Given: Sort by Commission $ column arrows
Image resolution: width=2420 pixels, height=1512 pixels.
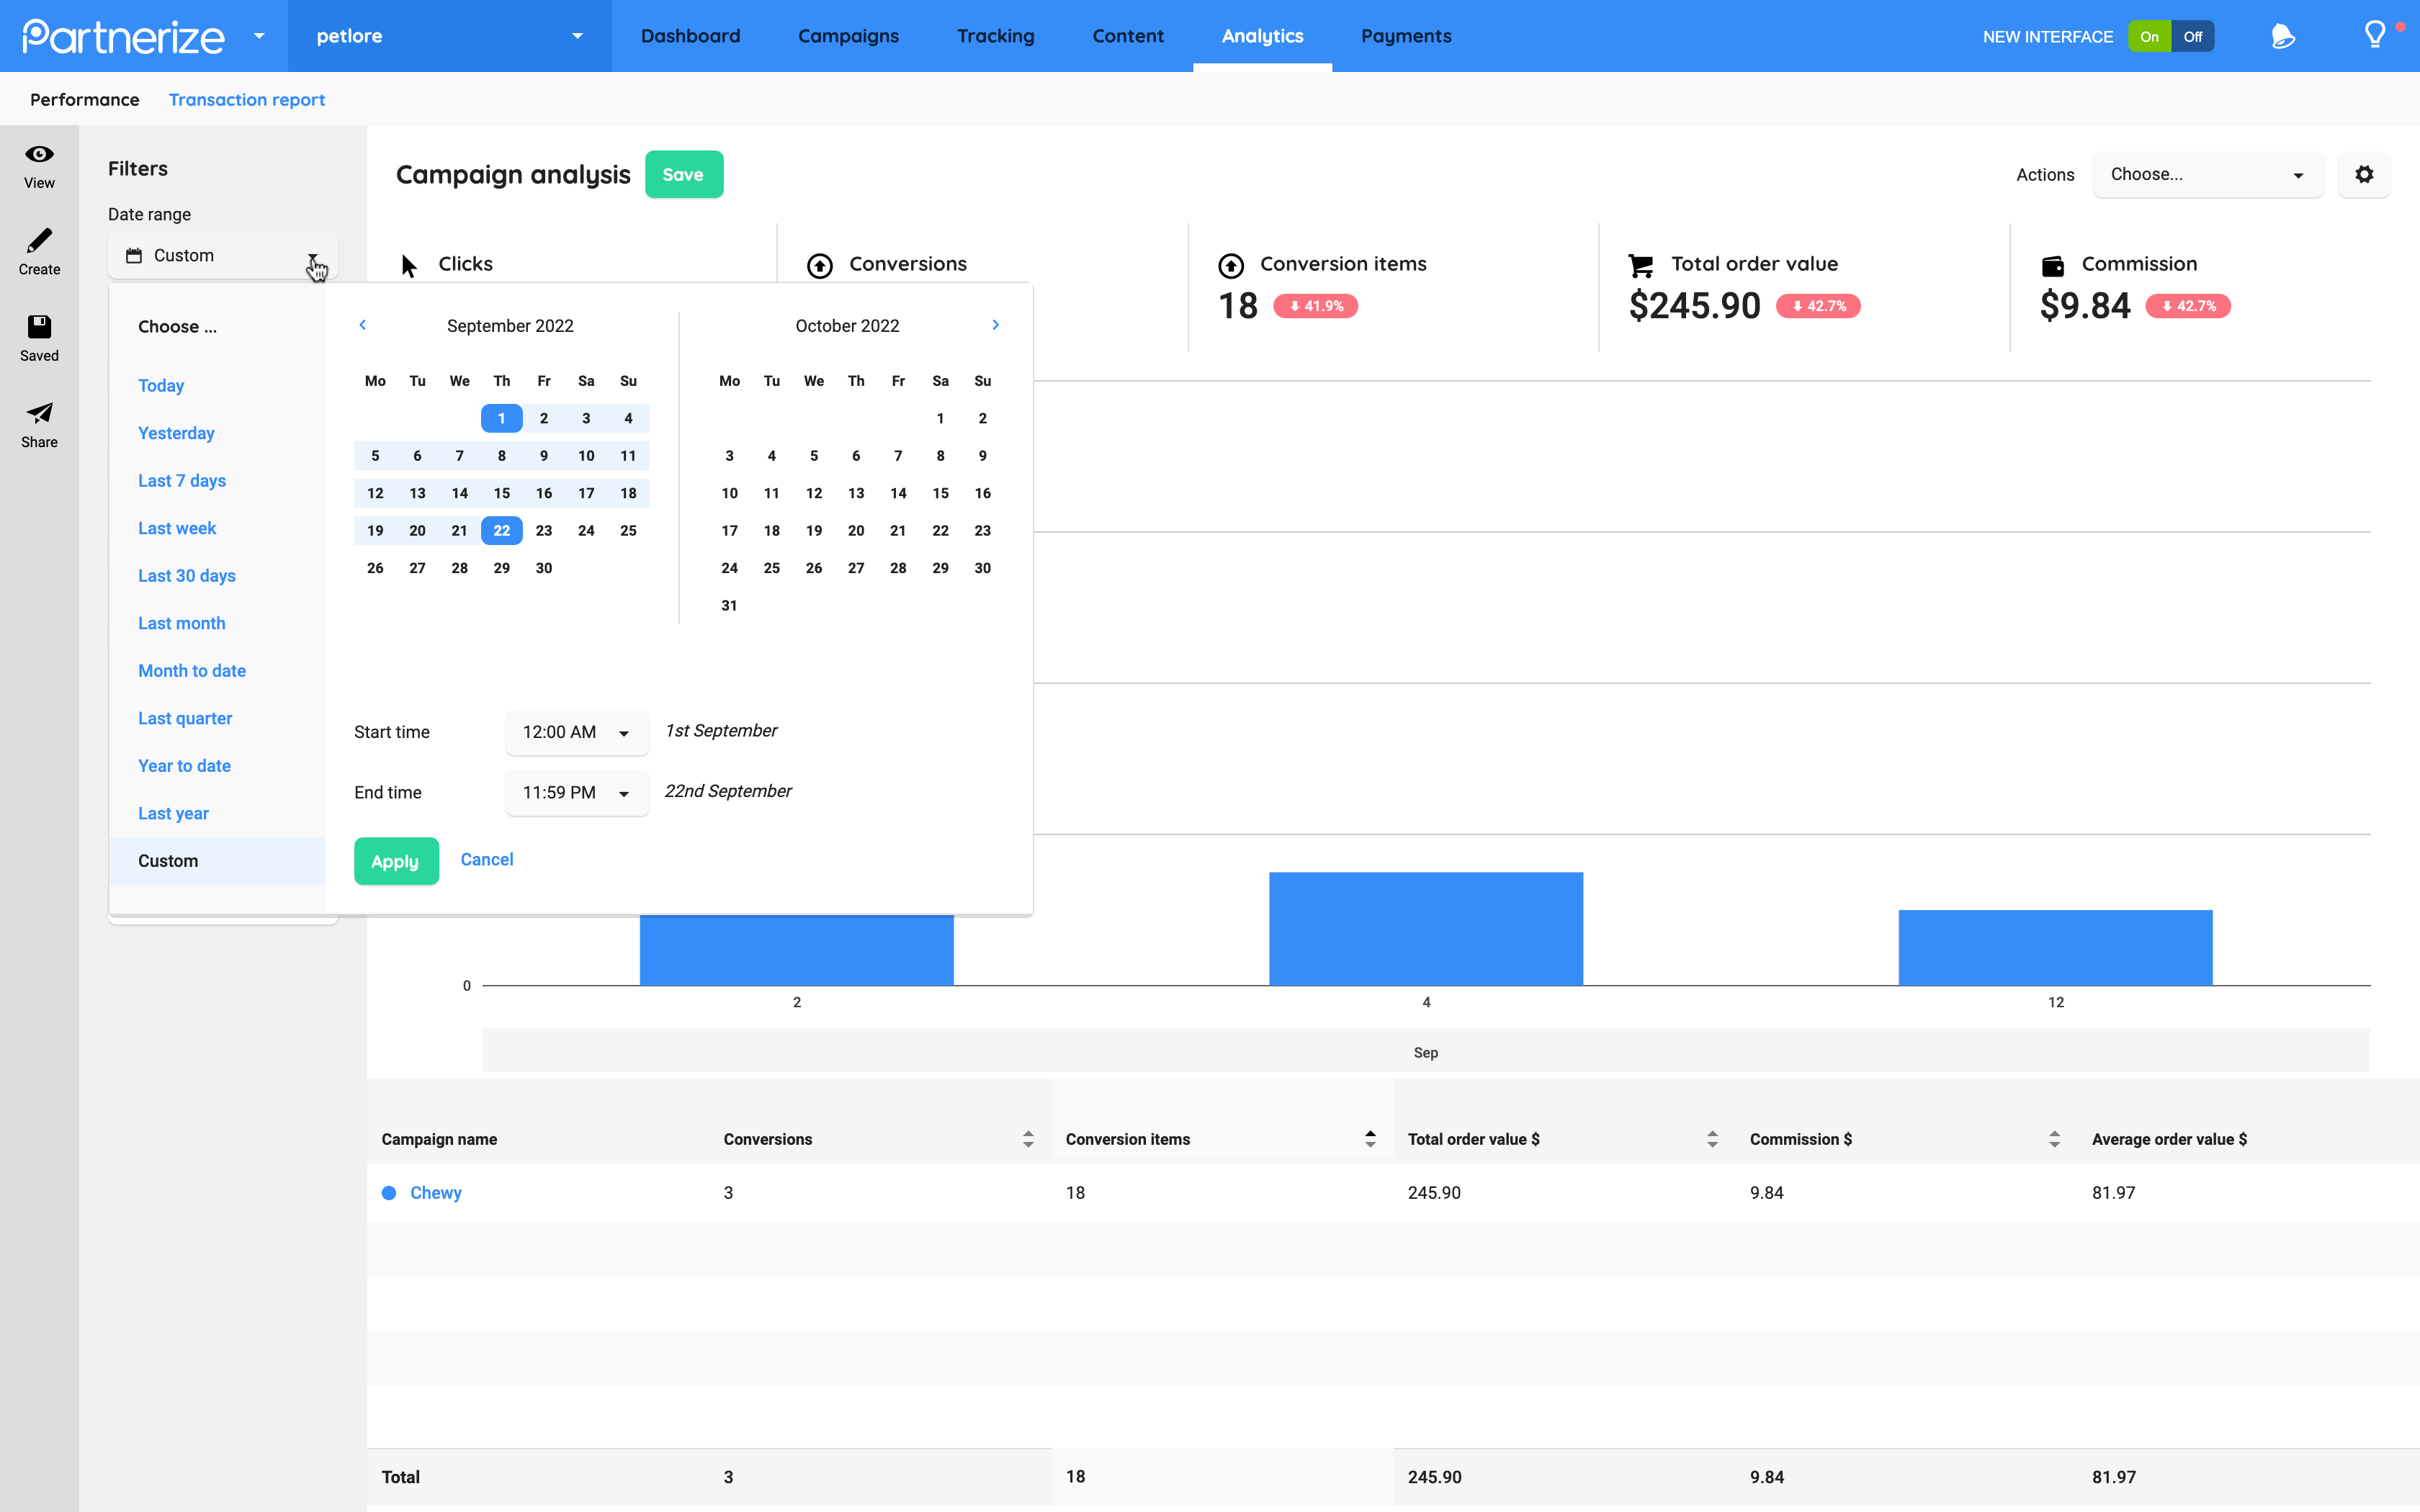Looking at the screenshot, I should pos(2054,1139).
